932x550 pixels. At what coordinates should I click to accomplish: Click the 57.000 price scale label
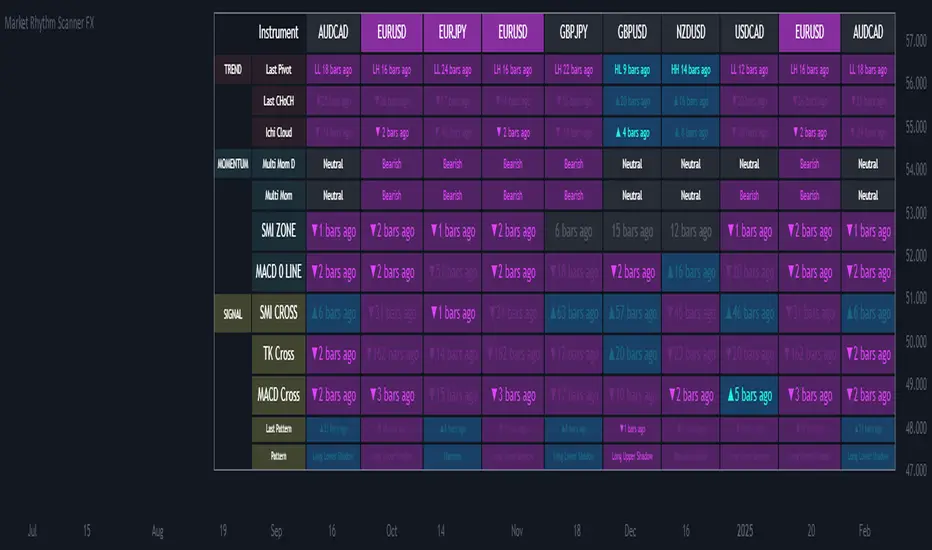[915, 42]
